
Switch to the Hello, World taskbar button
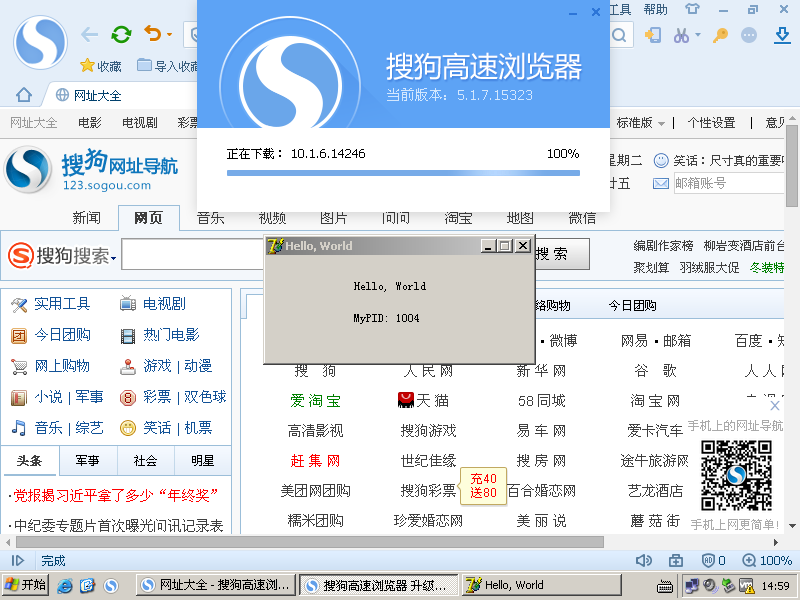[542, 585]
